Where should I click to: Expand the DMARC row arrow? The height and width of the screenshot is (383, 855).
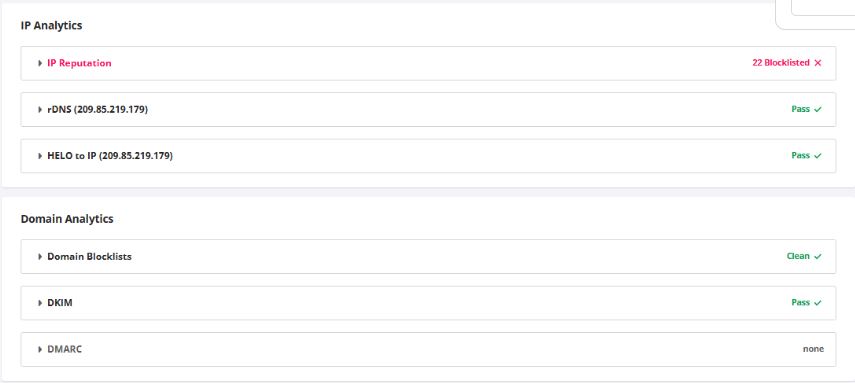coord(40,349)
